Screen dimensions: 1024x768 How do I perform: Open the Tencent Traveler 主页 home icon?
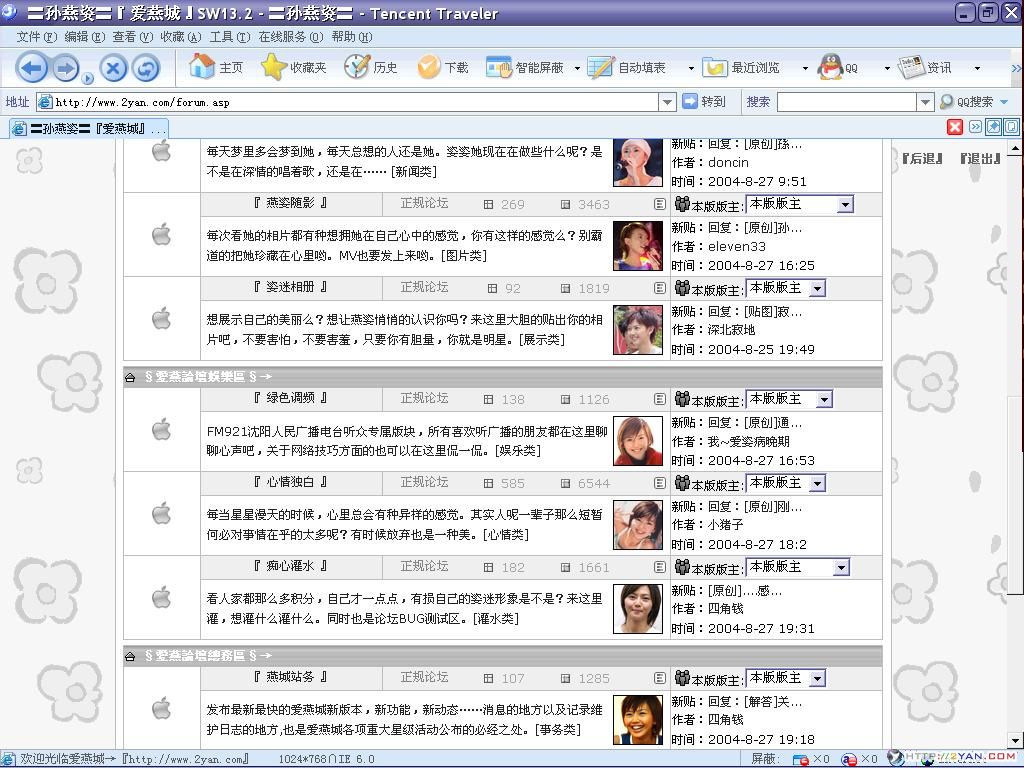(200, 67)
